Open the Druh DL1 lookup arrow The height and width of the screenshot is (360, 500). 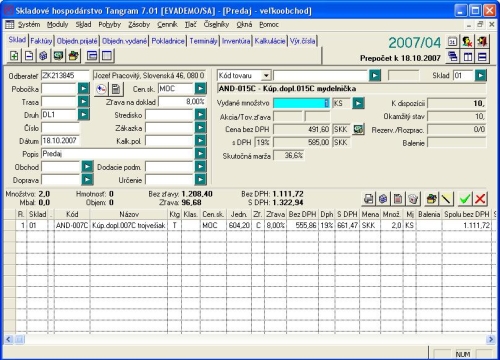[x=84, y=114]
